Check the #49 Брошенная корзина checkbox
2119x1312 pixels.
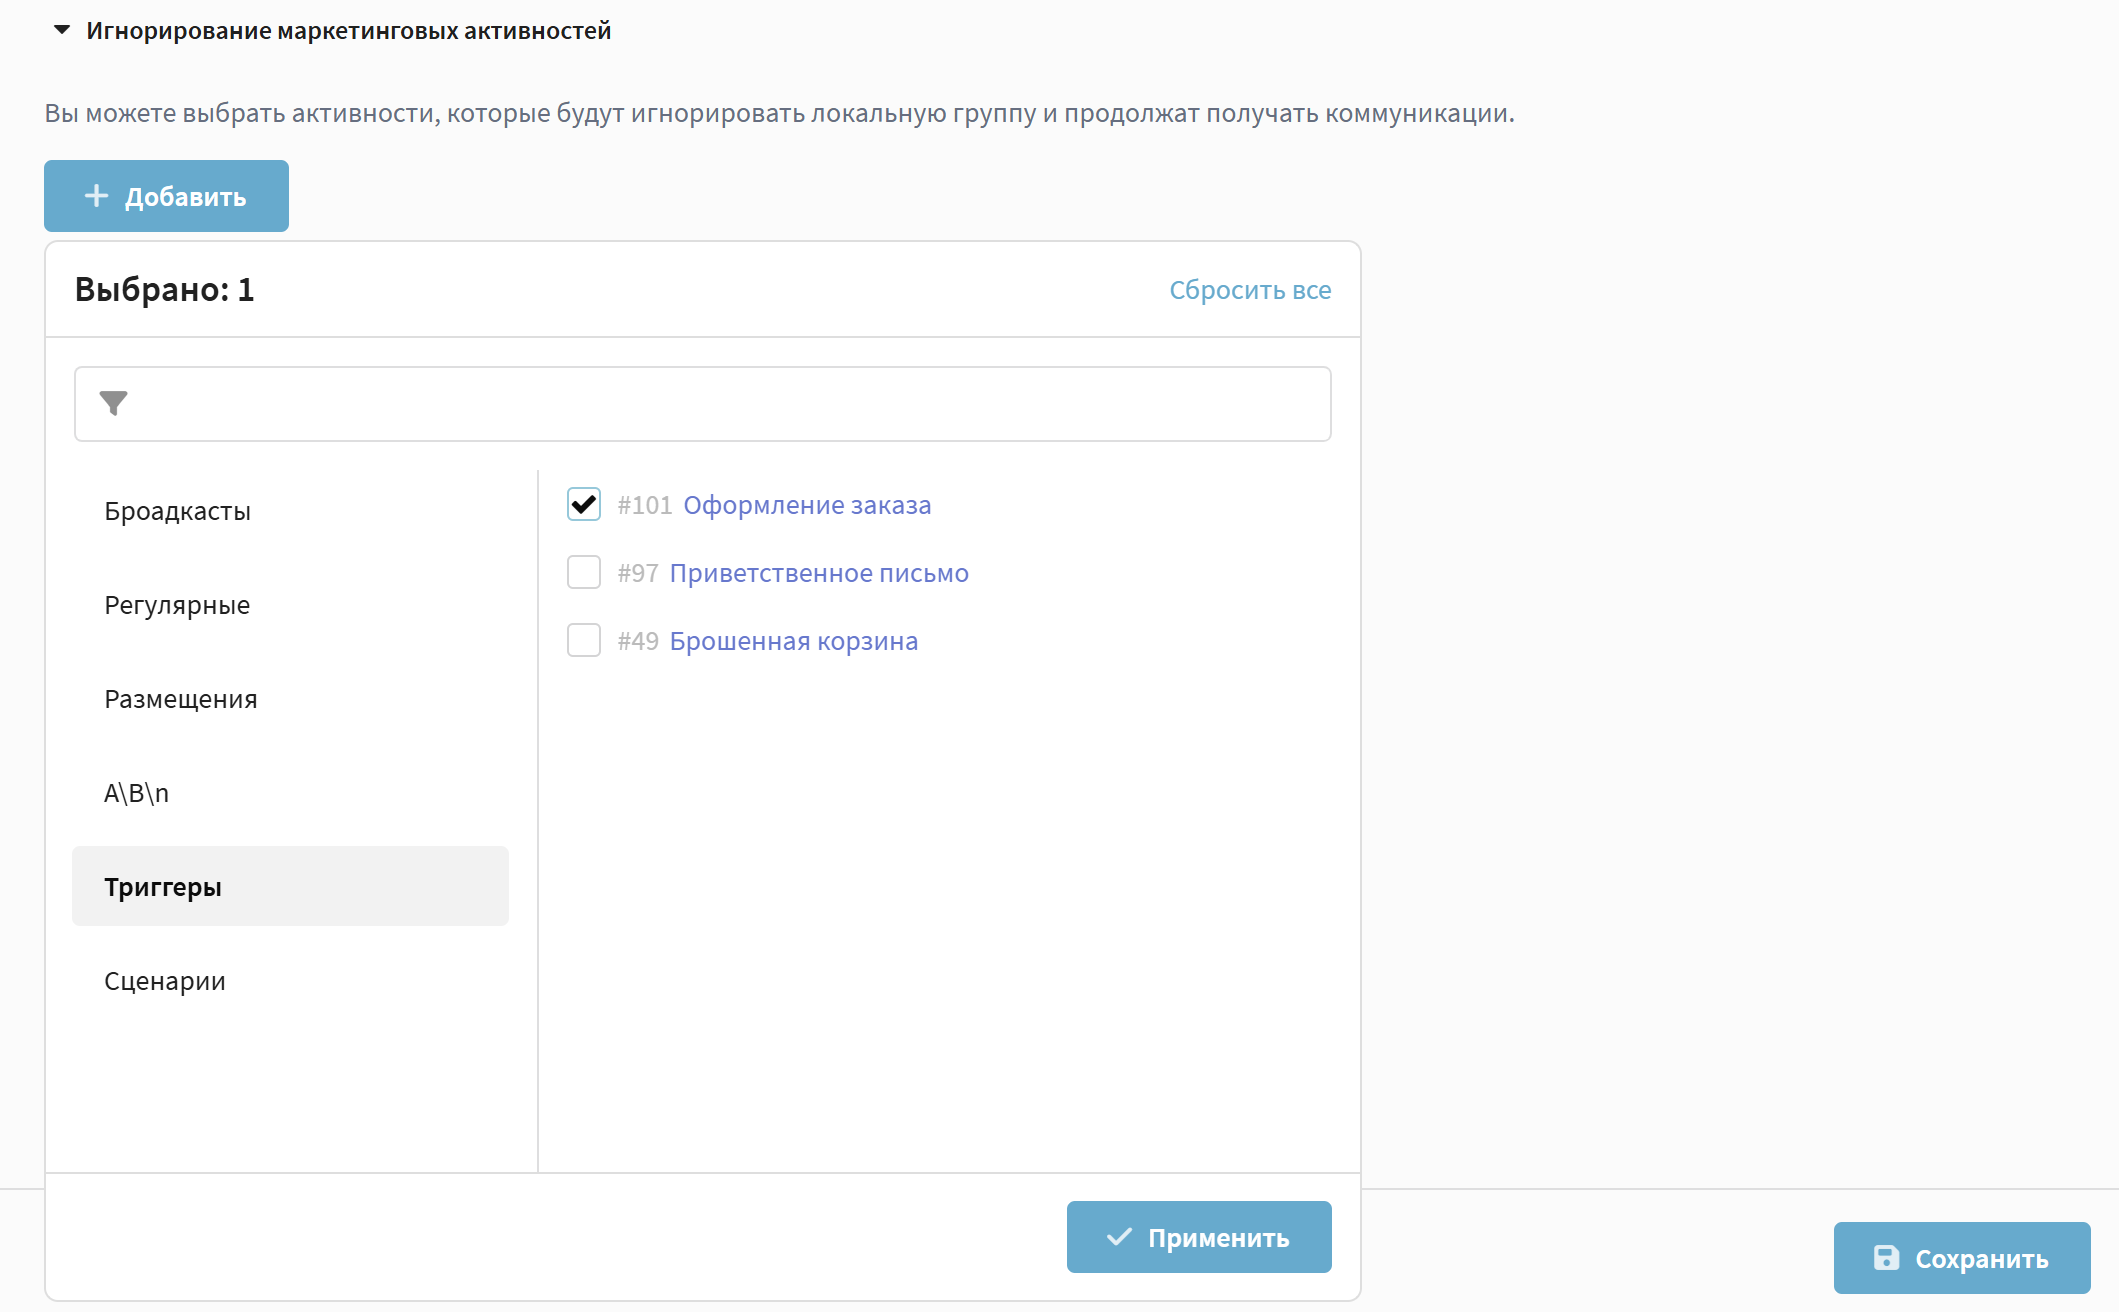point(584,640)
